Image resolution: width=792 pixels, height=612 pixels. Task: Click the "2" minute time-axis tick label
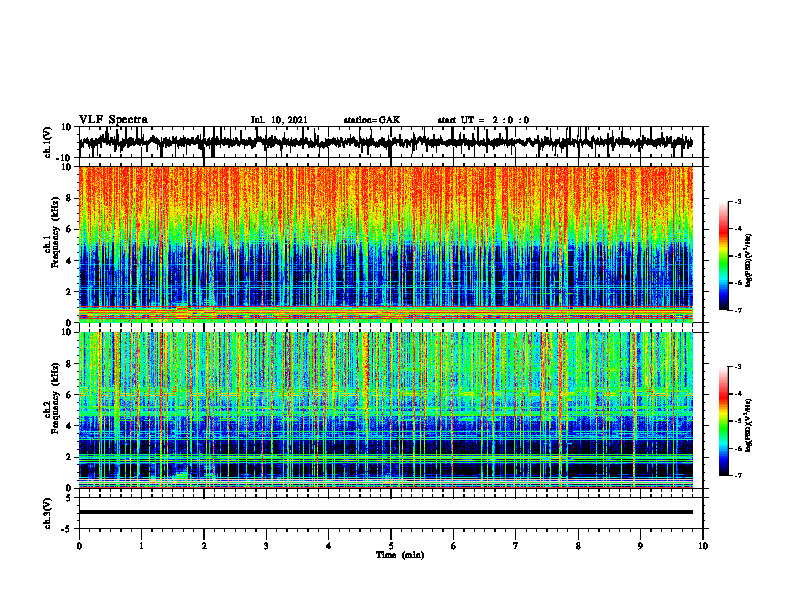point(204,546)
